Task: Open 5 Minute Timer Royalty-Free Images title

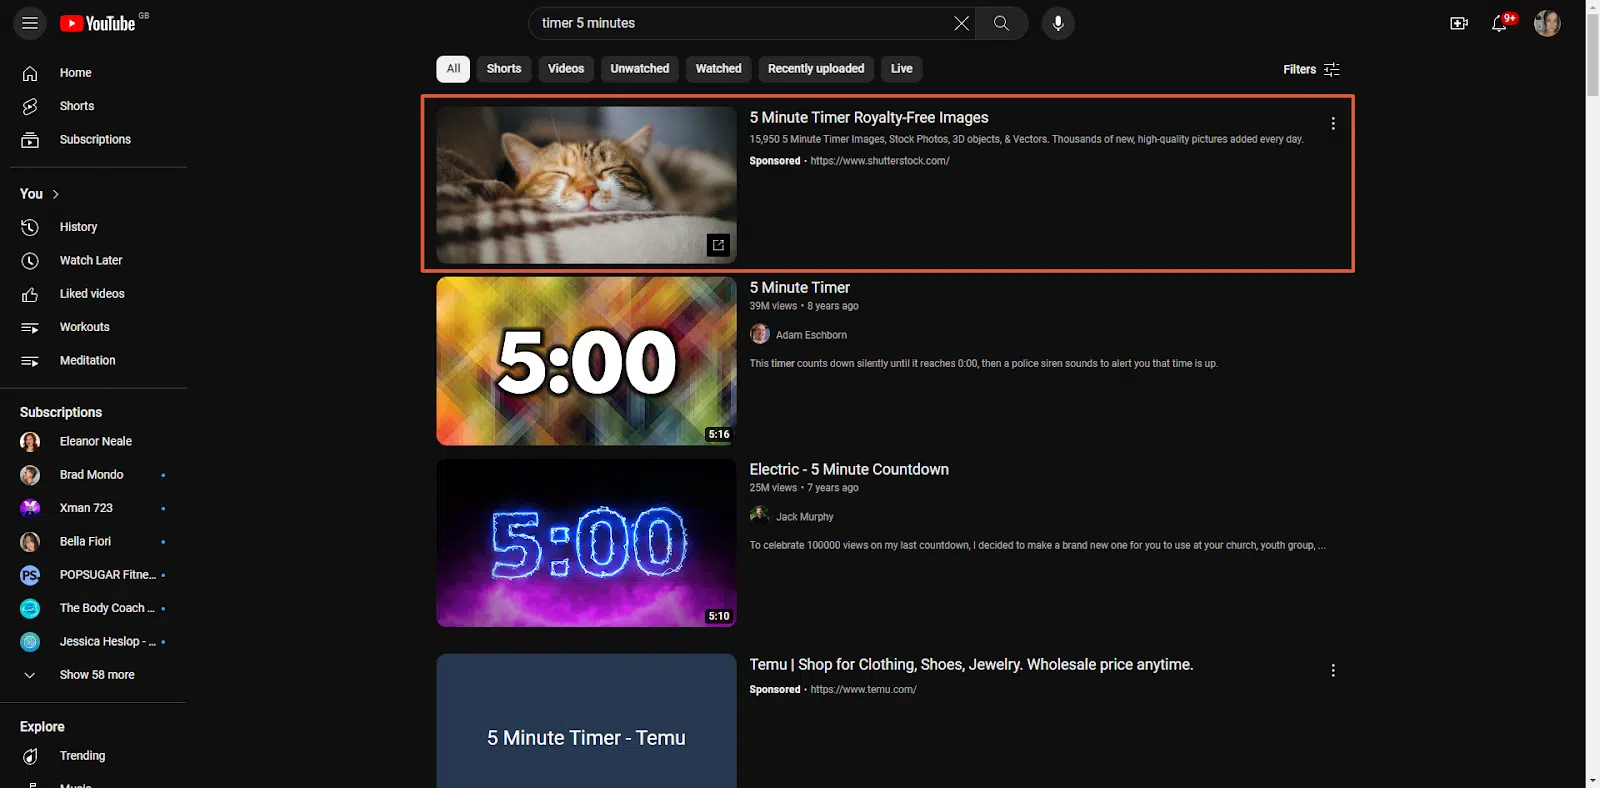Action: 869,118
